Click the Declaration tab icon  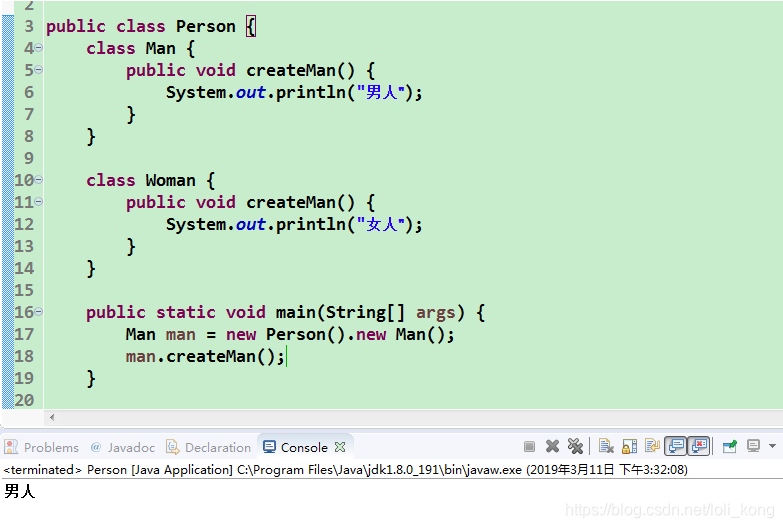click(x=172, y=447)
